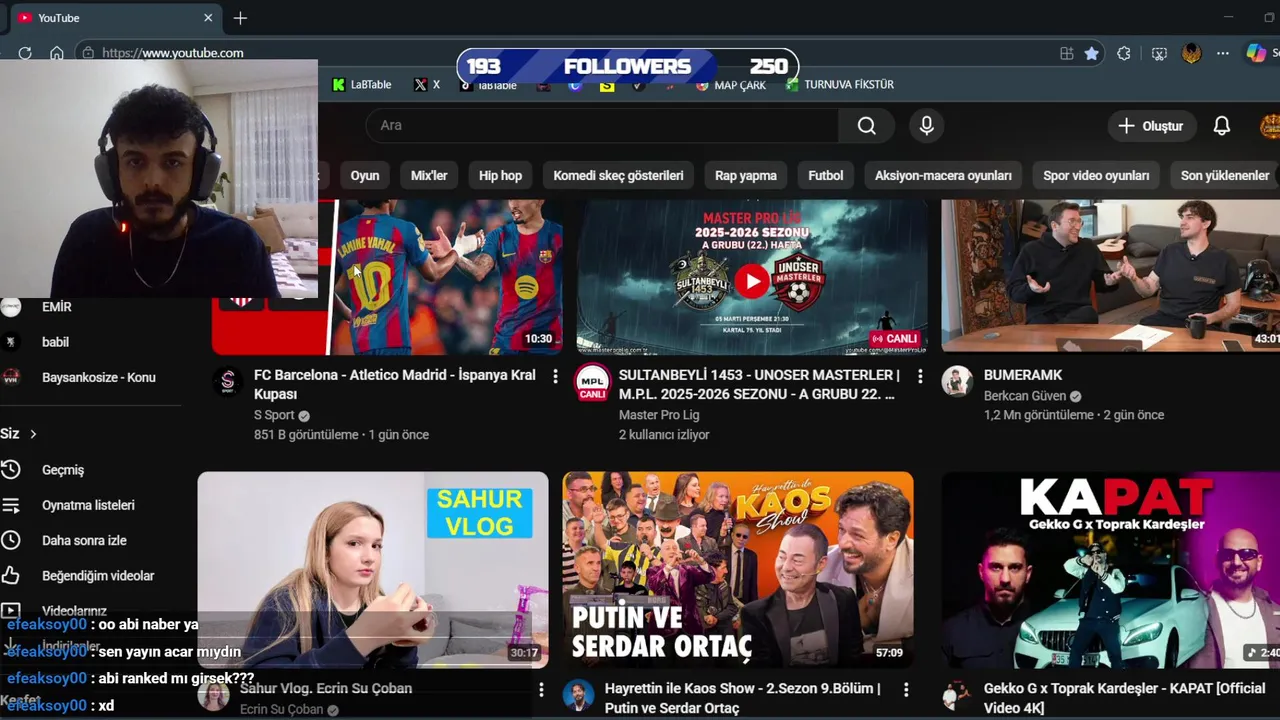Open the BUMERAMK video title
This screenshot has width=1280, height=720.
coord(1023,375)
